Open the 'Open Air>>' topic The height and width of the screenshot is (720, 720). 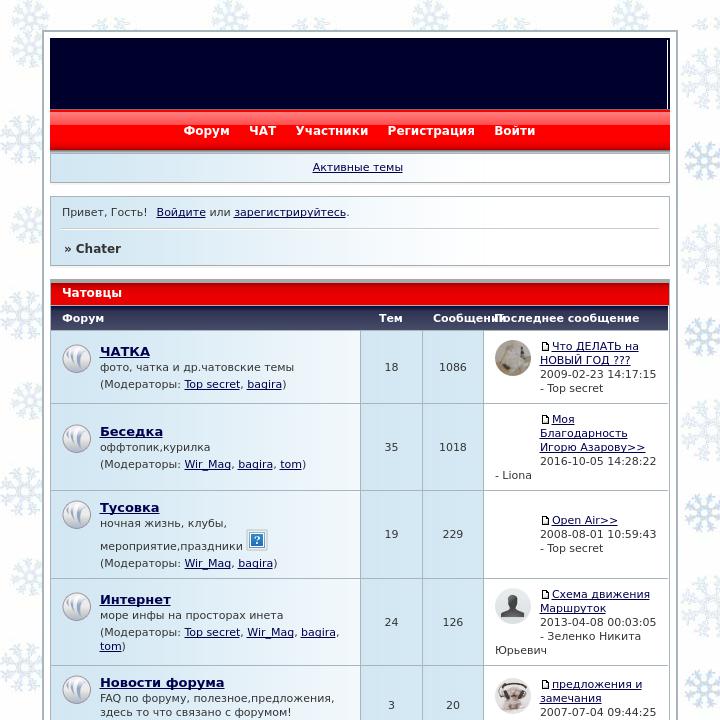[585, 520]
